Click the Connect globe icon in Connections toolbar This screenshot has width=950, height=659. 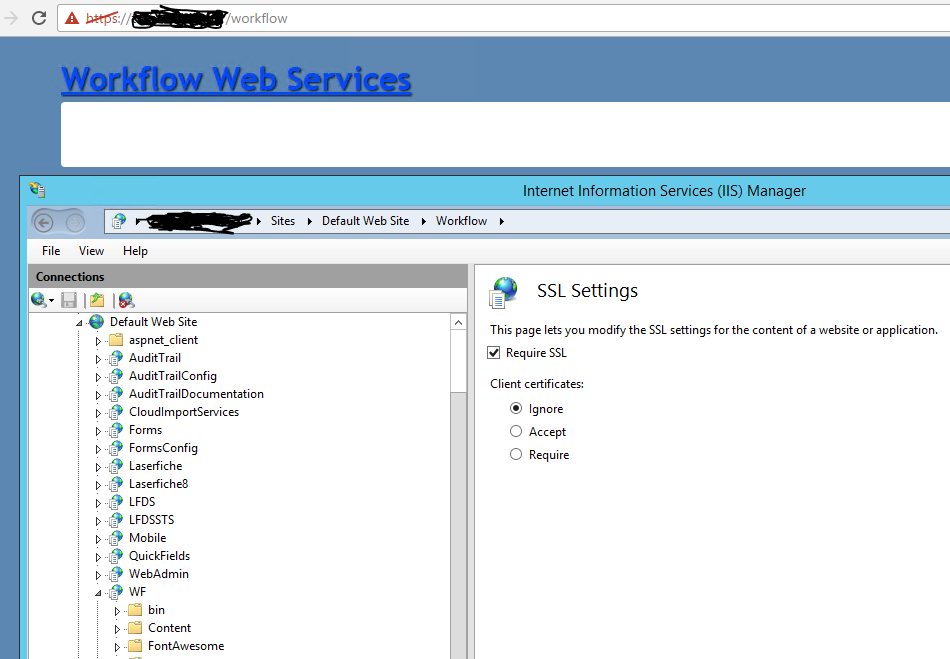tap(39, 300)
